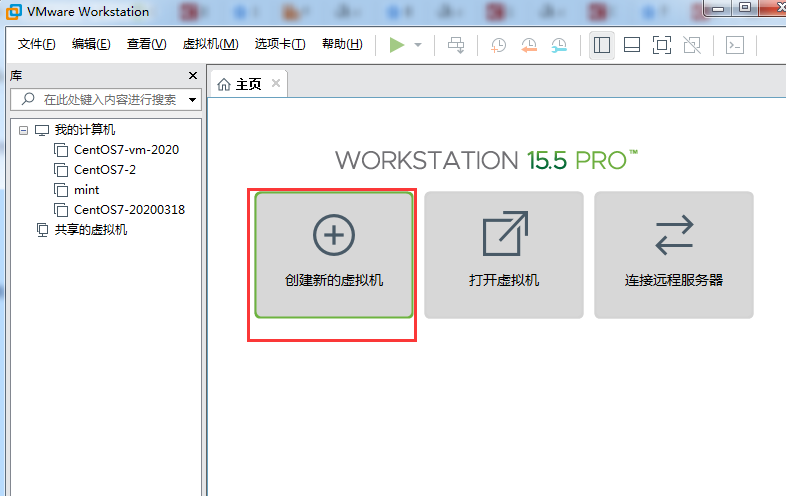Click 打开虚拟机 button
Viewport: 786px width, 496px height.
(x=504, y=255)
